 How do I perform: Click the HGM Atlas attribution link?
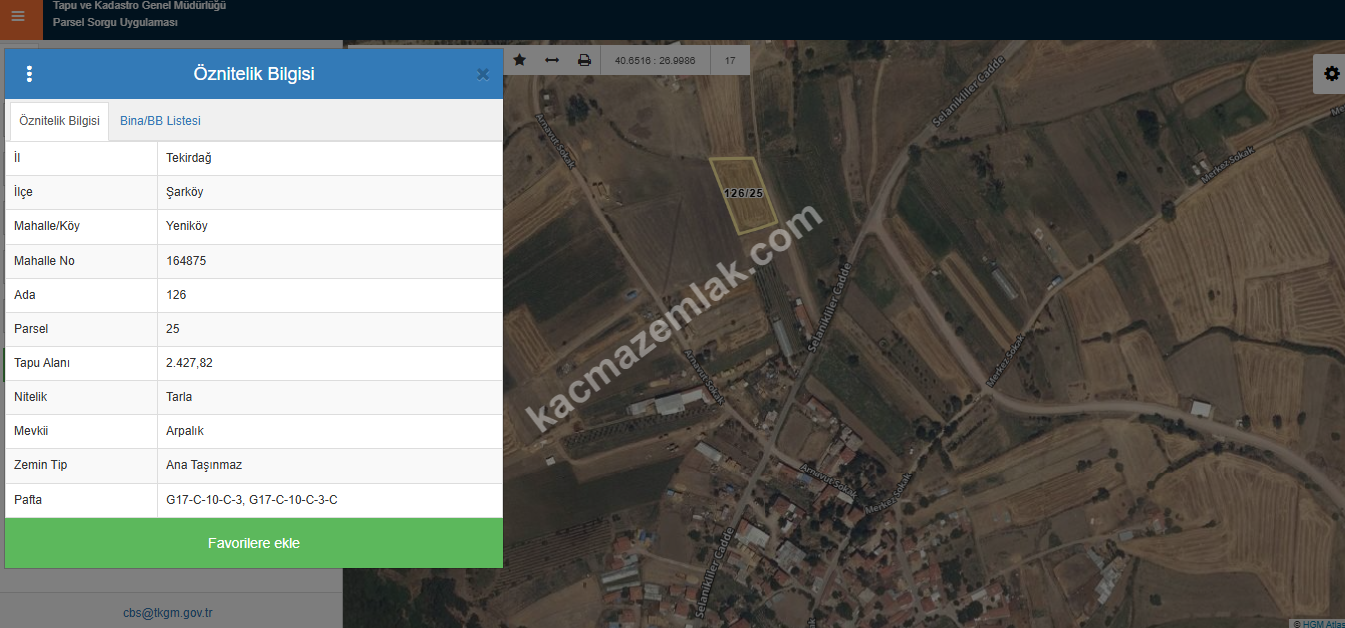(1320, 623)
